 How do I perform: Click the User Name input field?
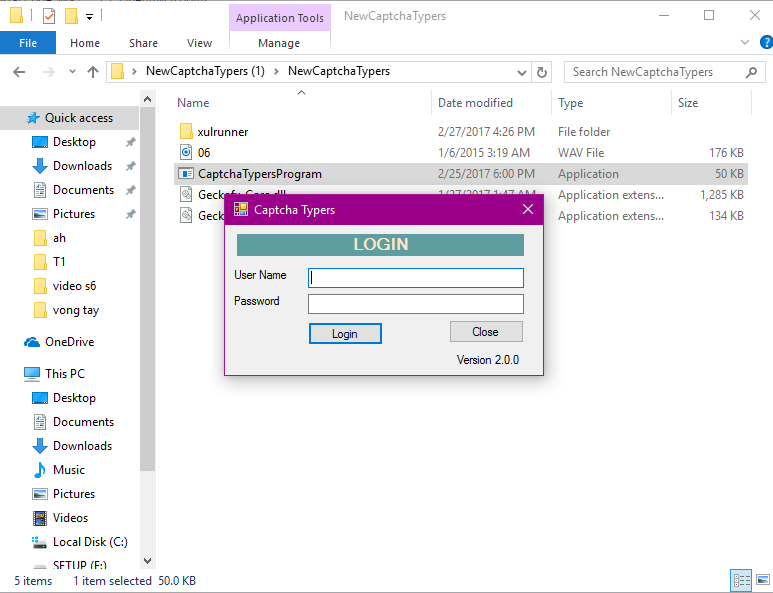pyautogui.click(x=416, y=278)
